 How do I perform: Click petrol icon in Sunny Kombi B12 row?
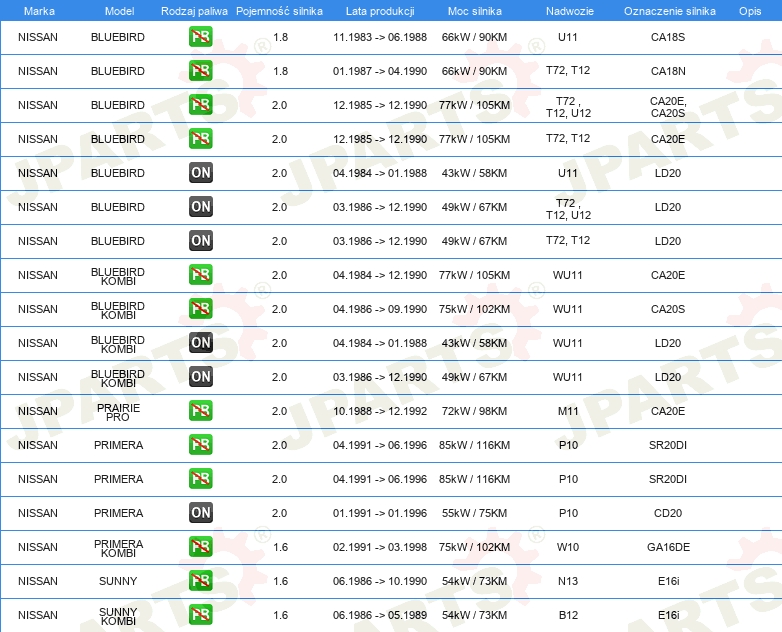click(x=200, y=615)
